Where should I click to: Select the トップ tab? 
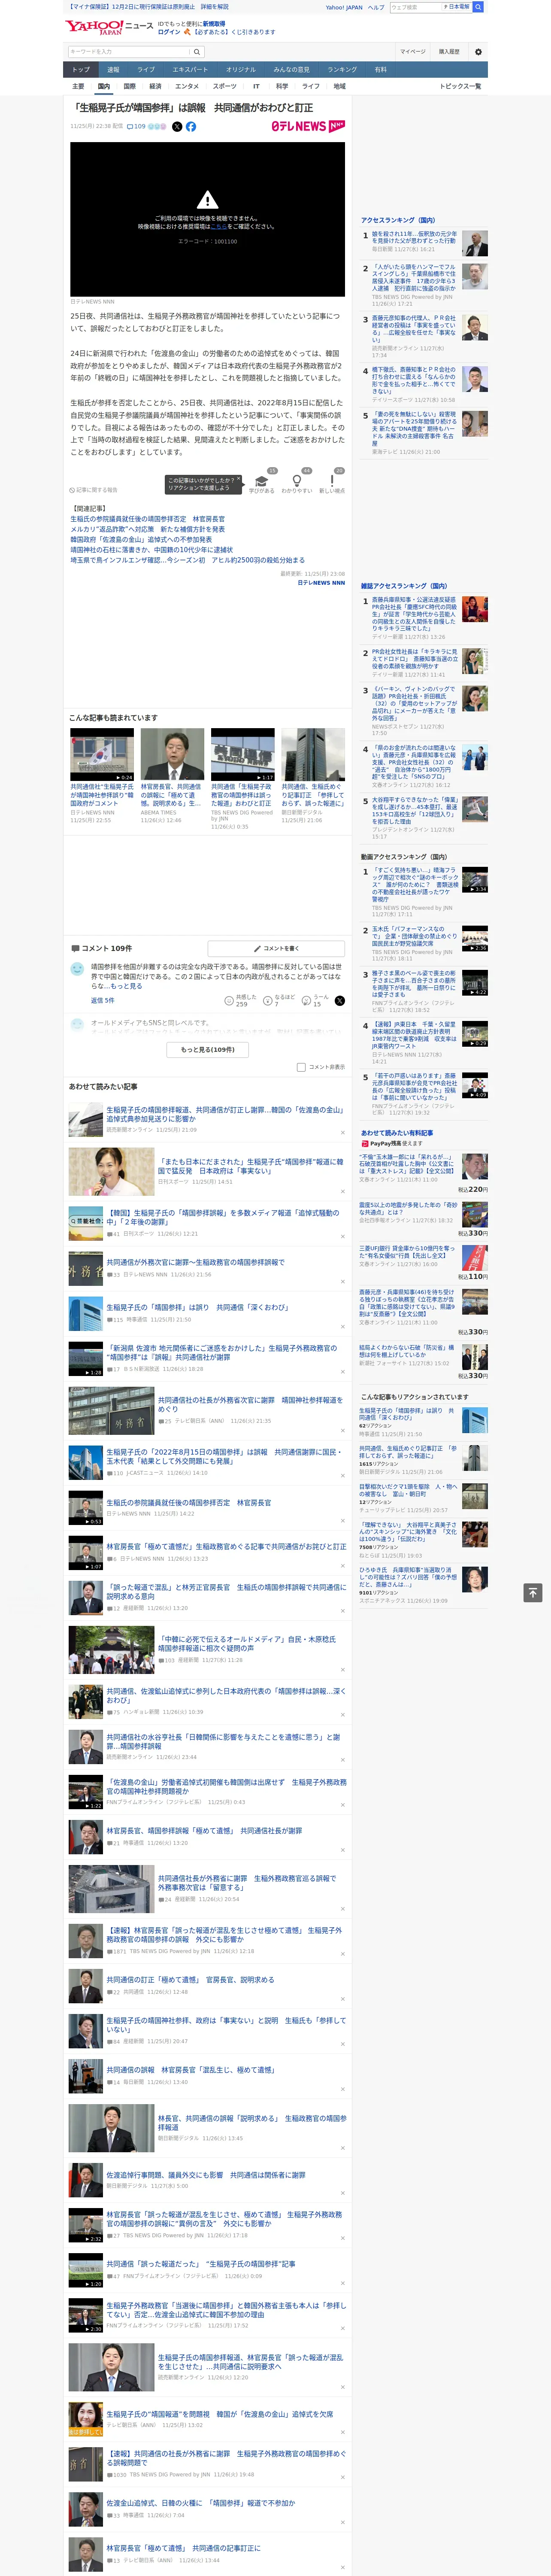pos(81,69)
